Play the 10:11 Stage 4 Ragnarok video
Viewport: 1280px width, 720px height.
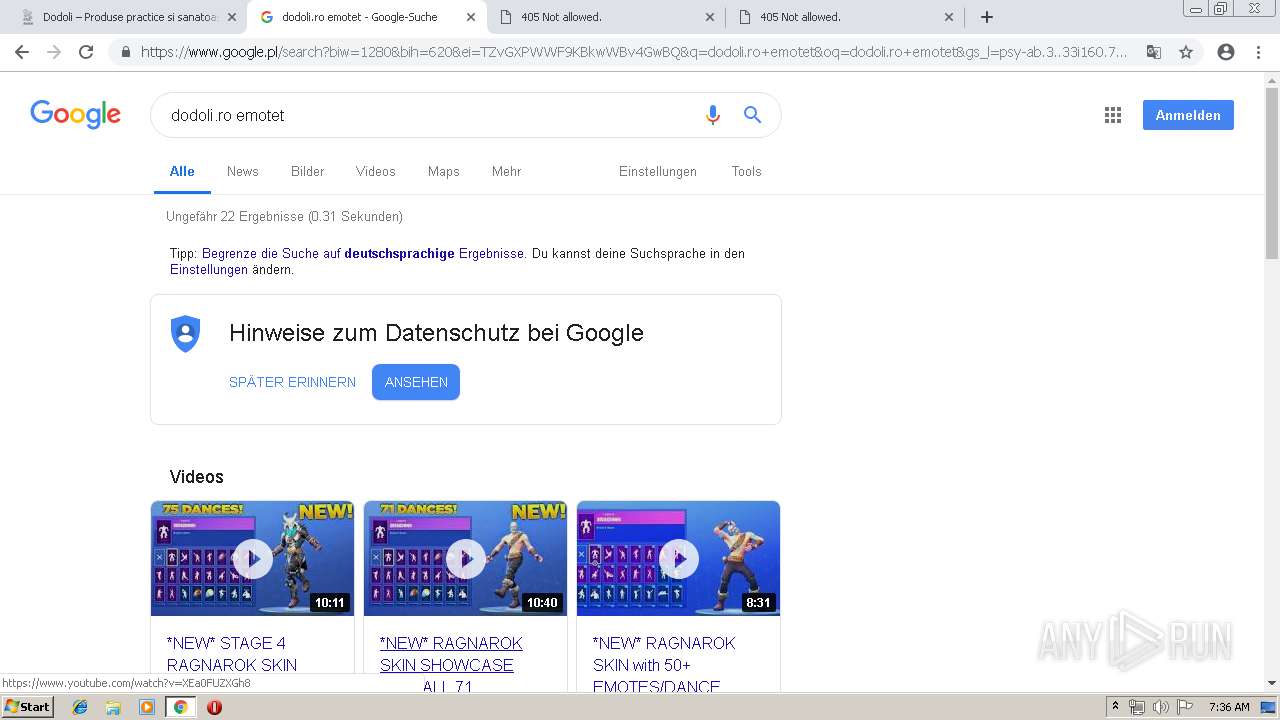coord(252,558)
